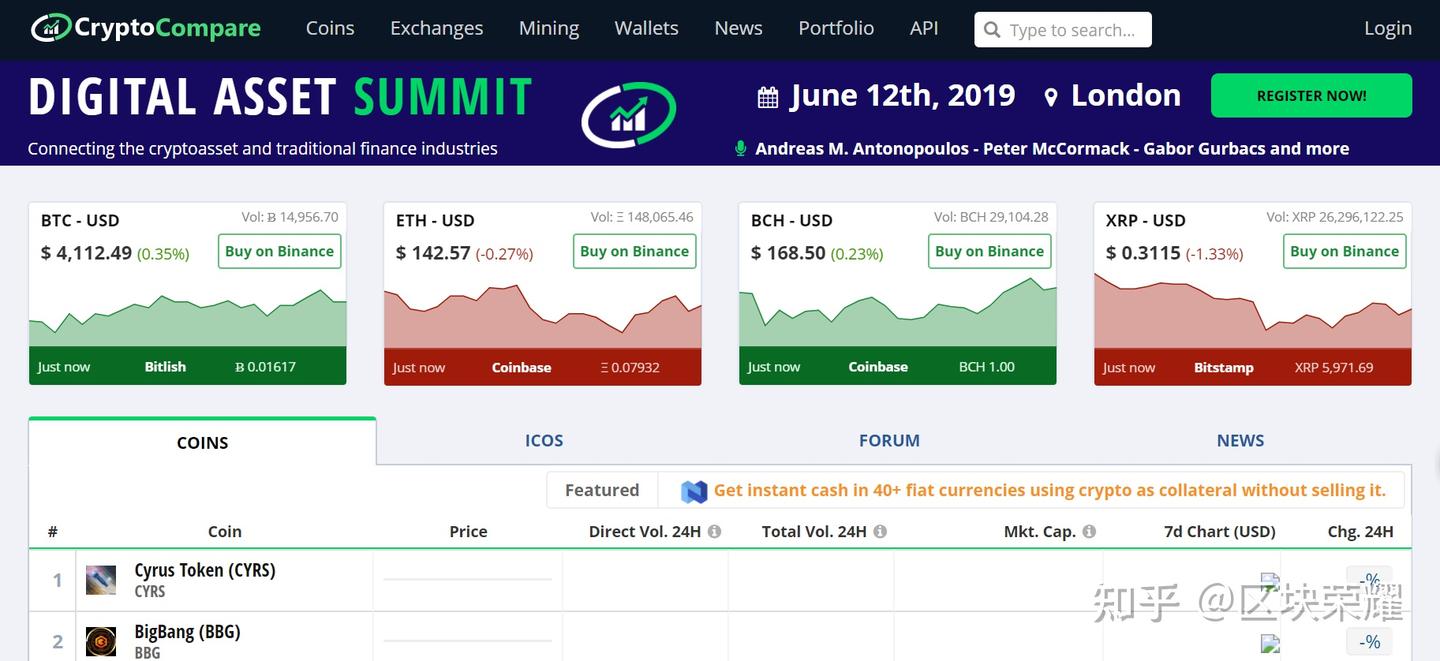Click the info icon beside Mkt. Cap.
Viewport: 1440px width, 661px height.
1089,532
